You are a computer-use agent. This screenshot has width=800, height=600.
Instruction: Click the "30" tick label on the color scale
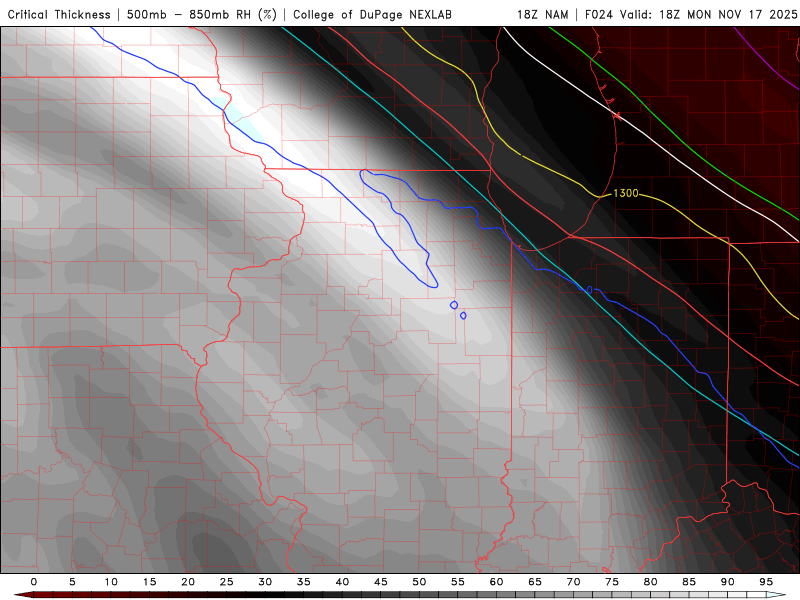265,582
